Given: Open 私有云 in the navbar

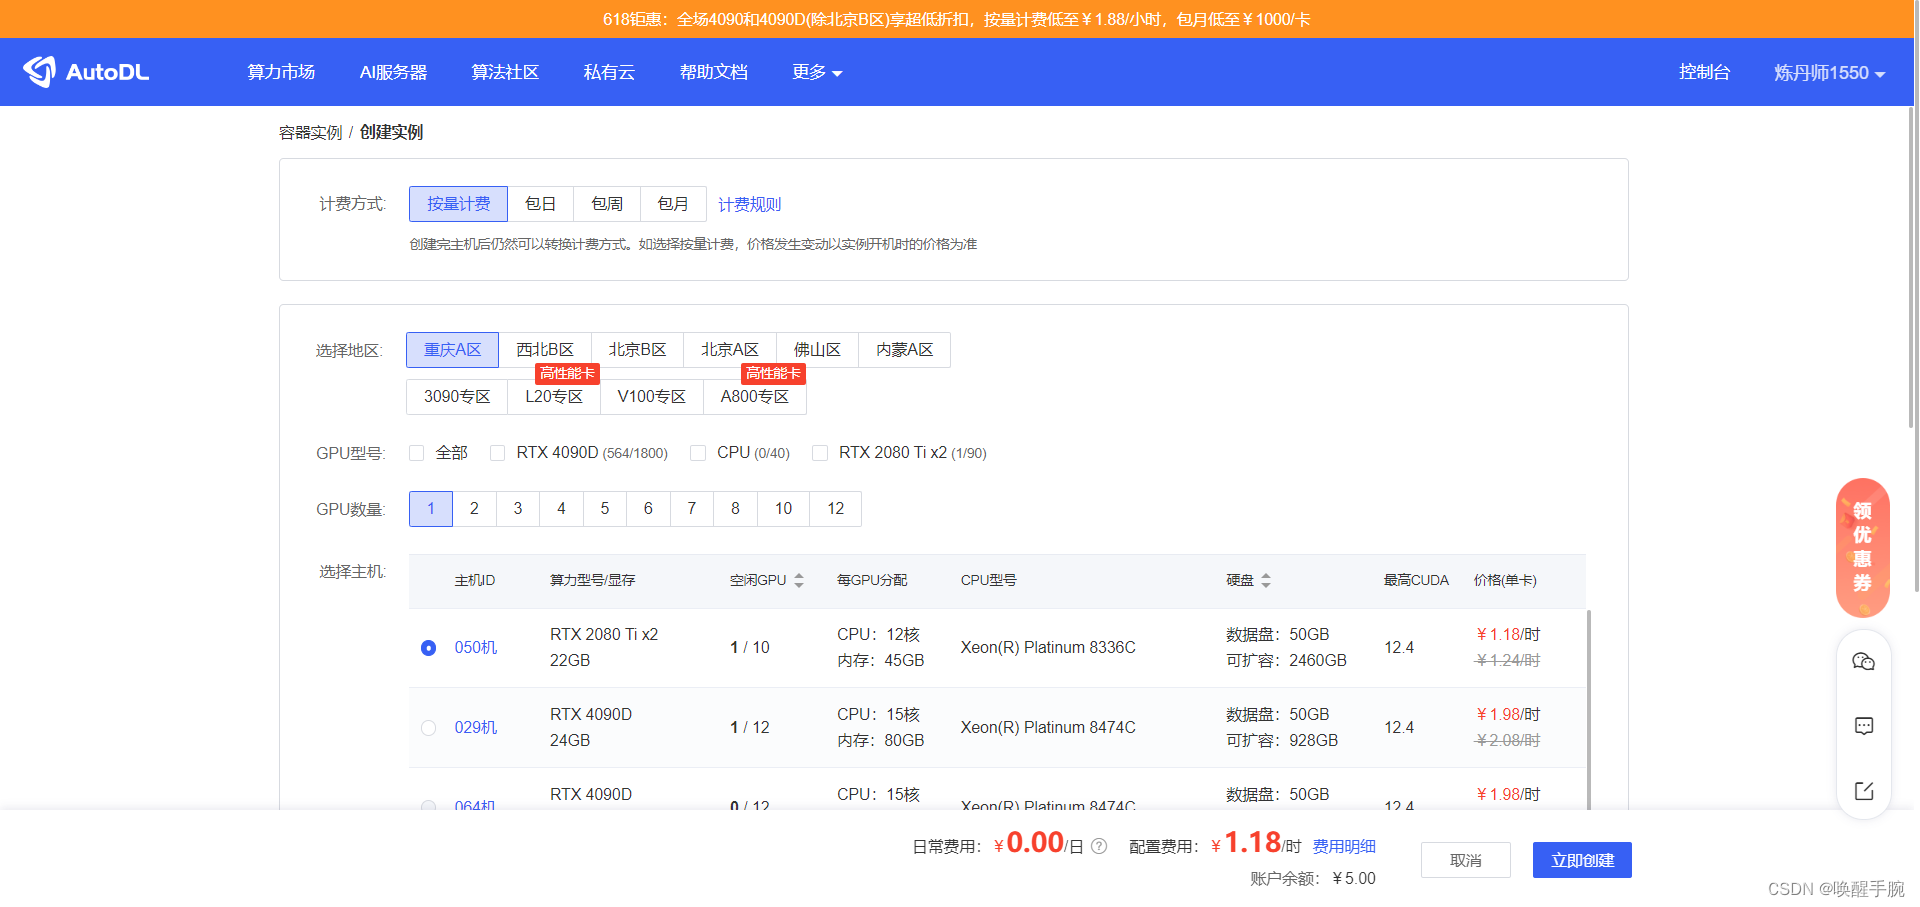Looking at the screenshot, I should coord(609,72).
